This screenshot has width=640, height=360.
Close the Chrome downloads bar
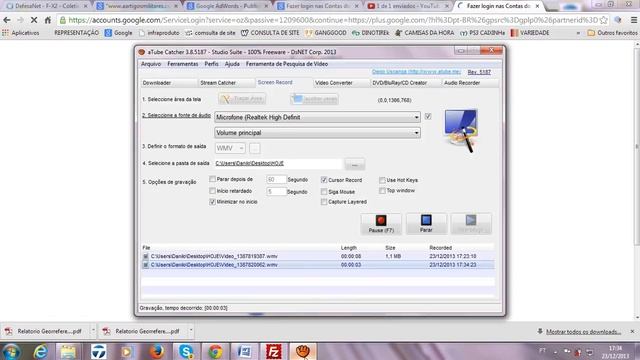[x=632, y=331]
